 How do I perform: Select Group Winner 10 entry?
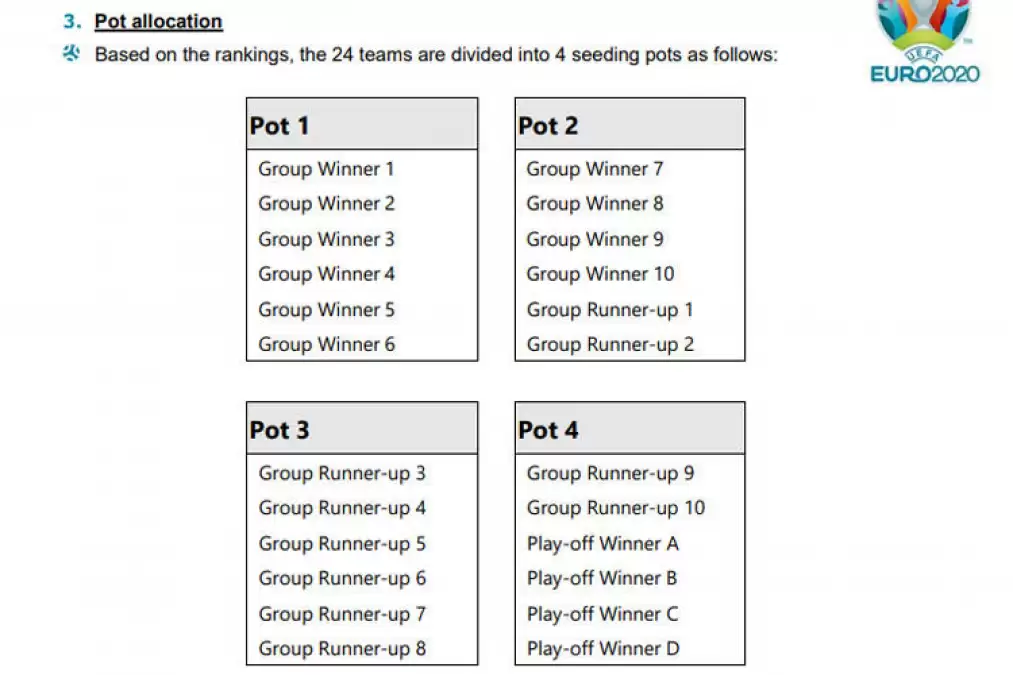(600, 274)
